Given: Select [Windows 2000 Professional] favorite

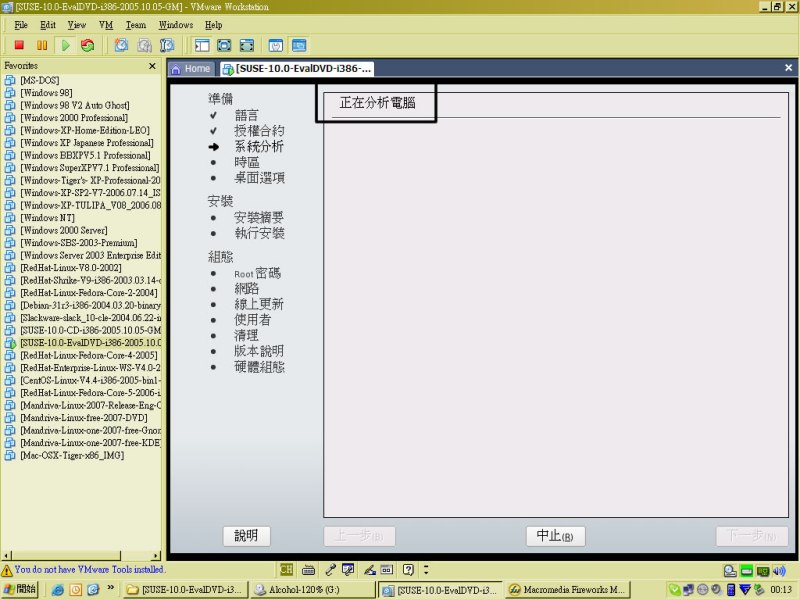Looking at the screenshot, I should click(74, 118).
